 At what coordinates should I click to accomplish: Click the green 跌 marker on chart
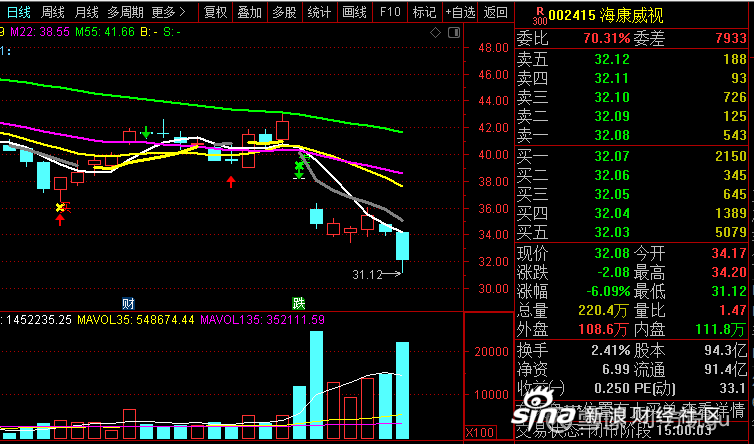coord(299,304)
